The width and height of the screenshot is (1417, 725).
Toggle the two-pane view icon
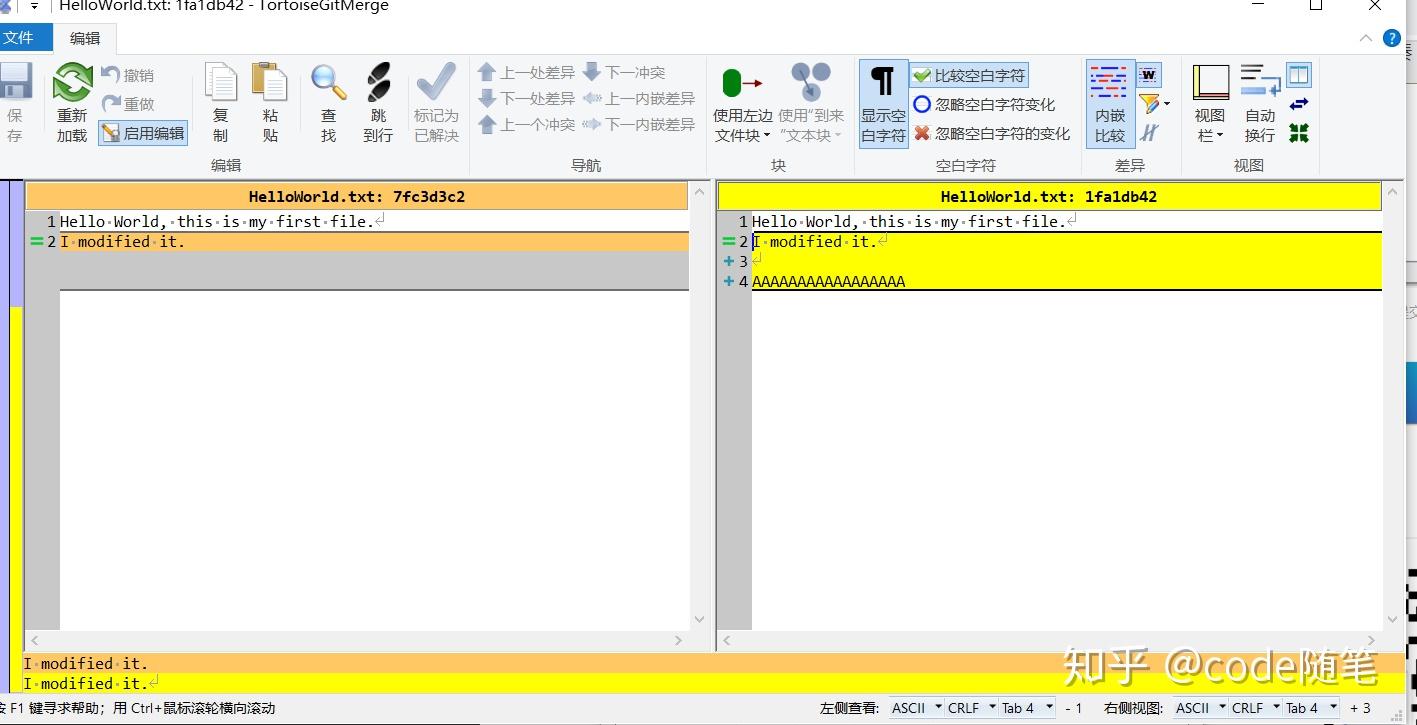tap(1299, 75)
